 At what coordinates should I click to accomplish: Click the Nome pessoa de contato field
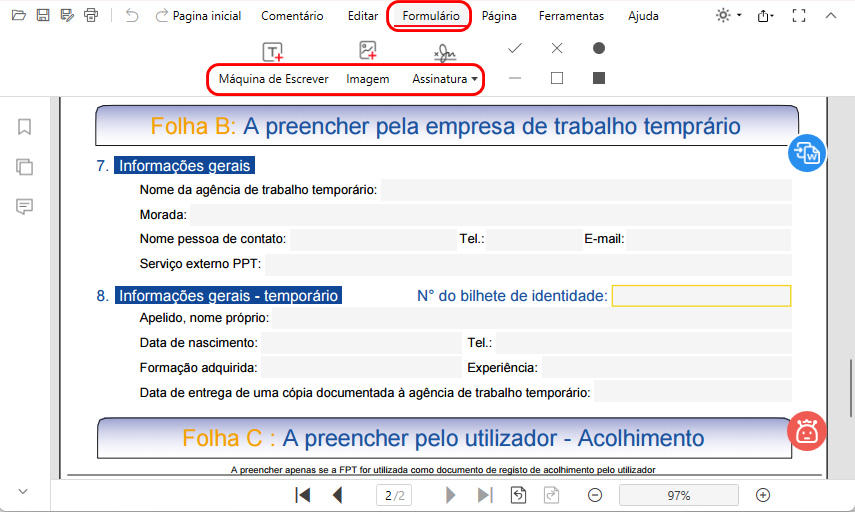pyautogui.click(x=373, y=239)
